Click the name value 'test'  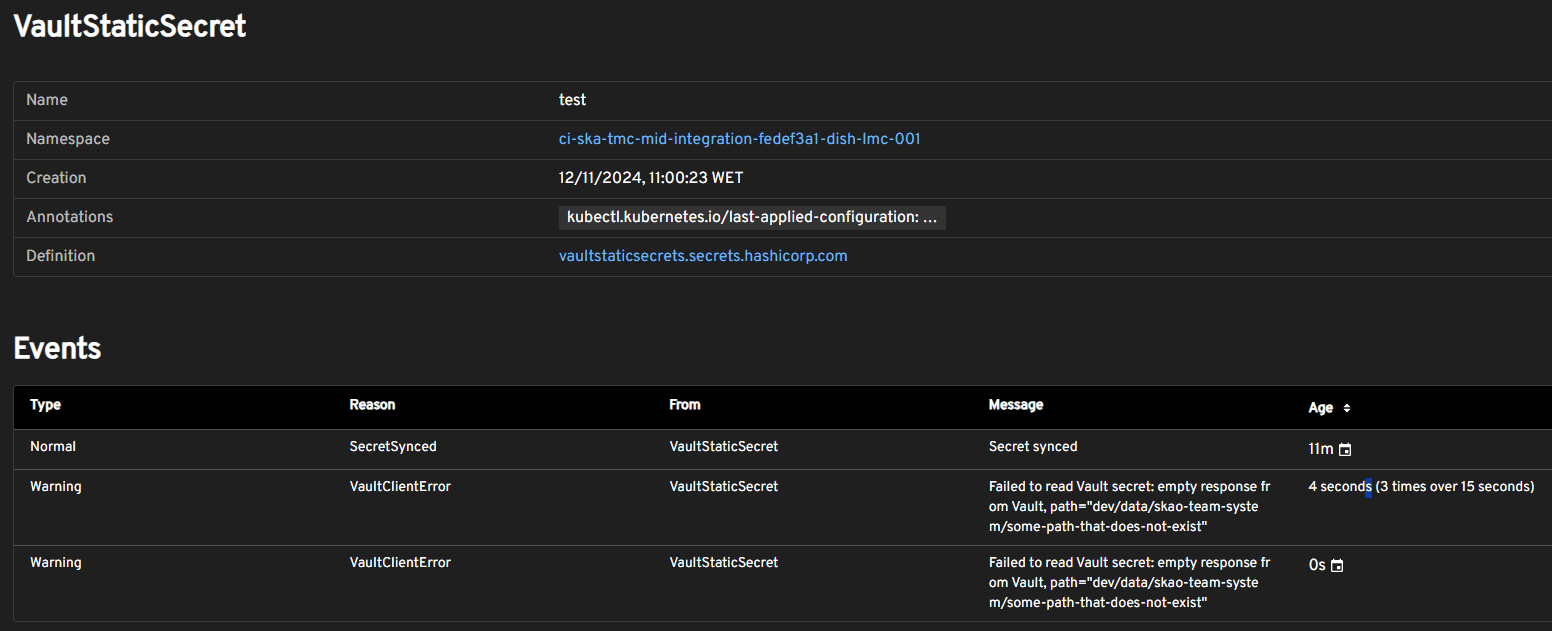click(572, 100)
